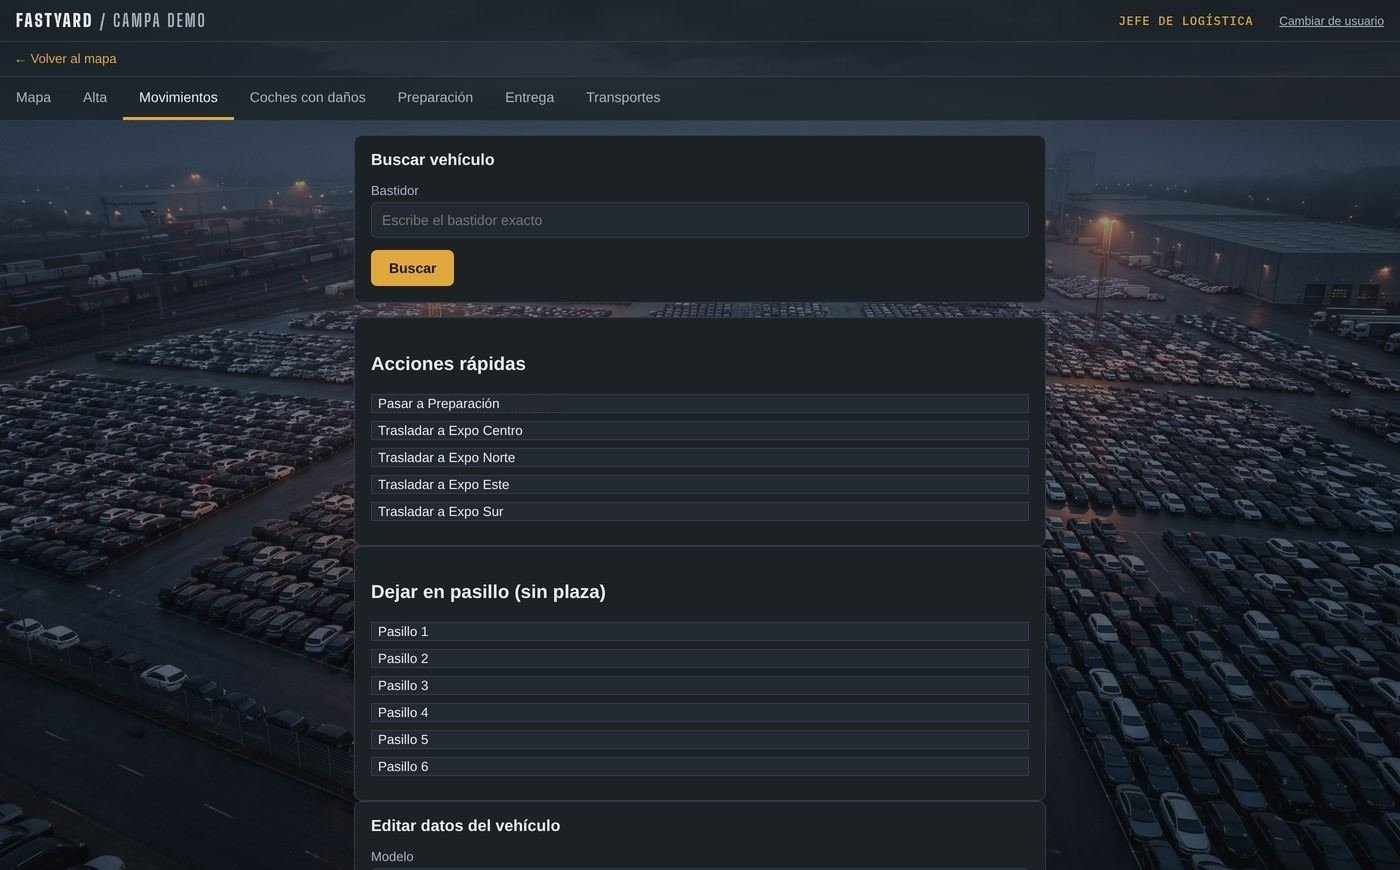
Task: Leave vehicle in Pasillo 6
Action: pyautogui.click(x=700, y=767)
